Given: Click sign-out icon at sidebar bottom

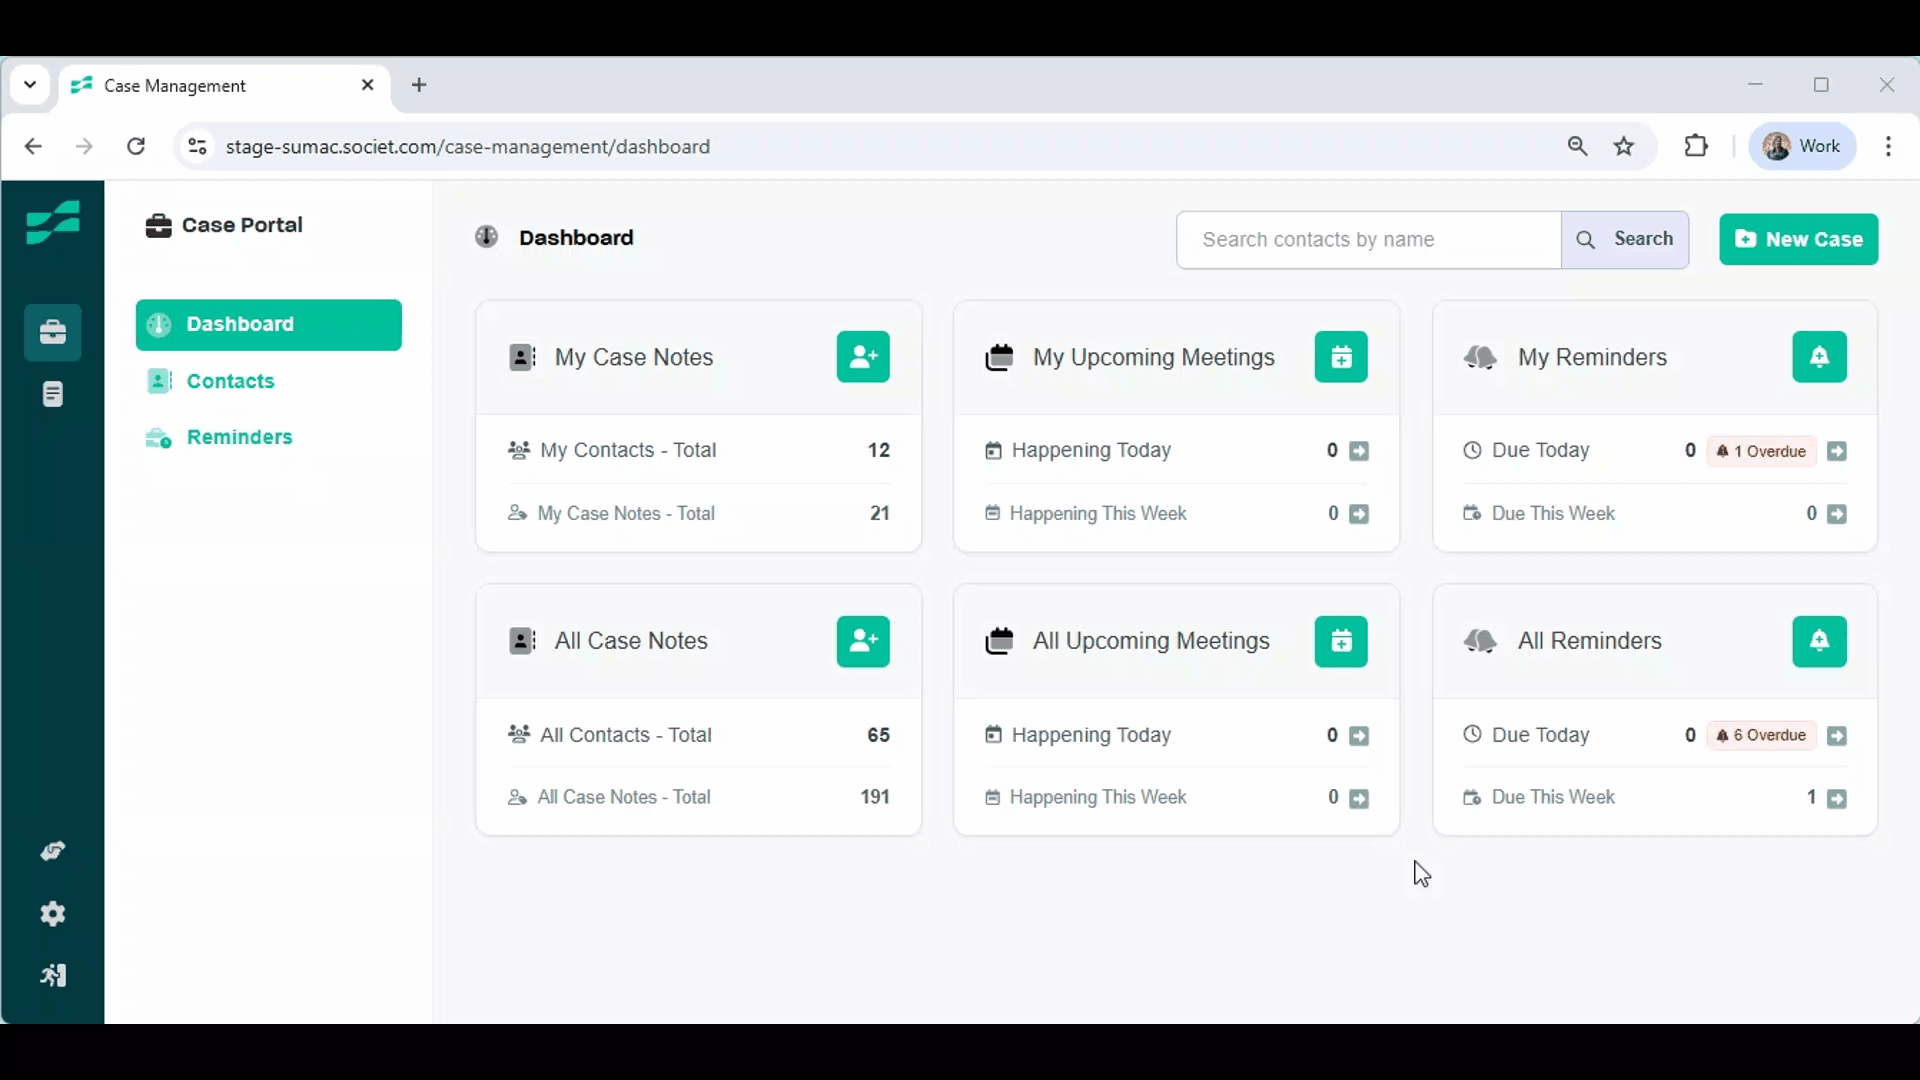Looking at the screenshot, I should 53,976.
